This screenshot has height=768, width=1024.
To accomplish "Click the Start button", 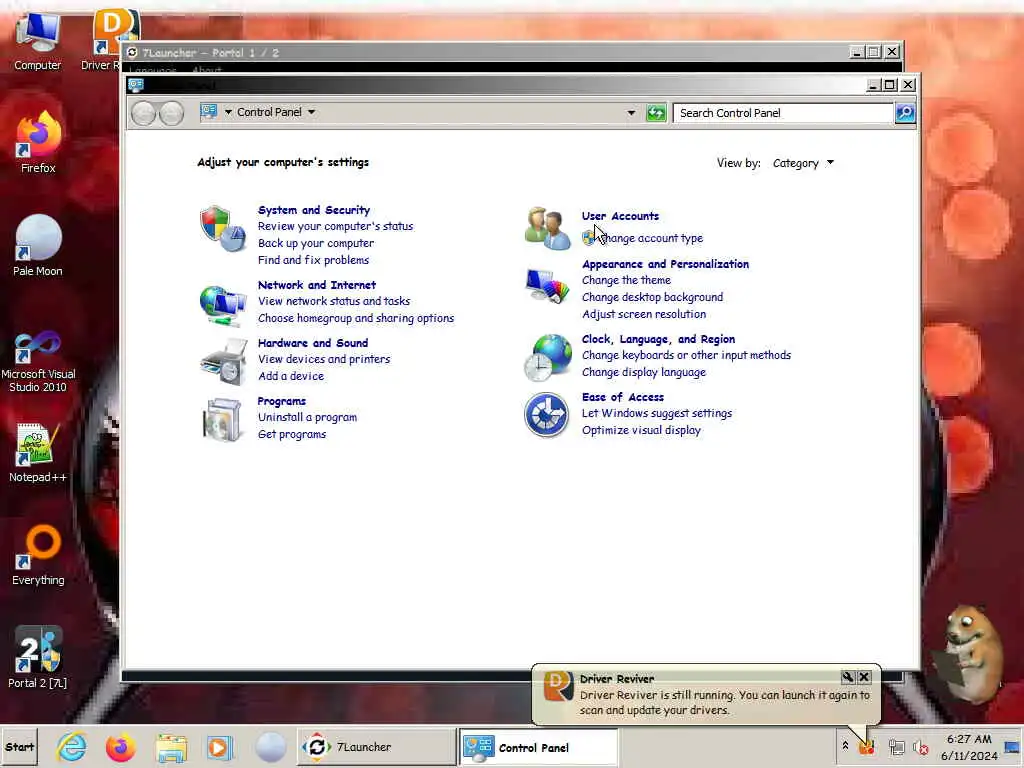I will [x=20, y=746].
